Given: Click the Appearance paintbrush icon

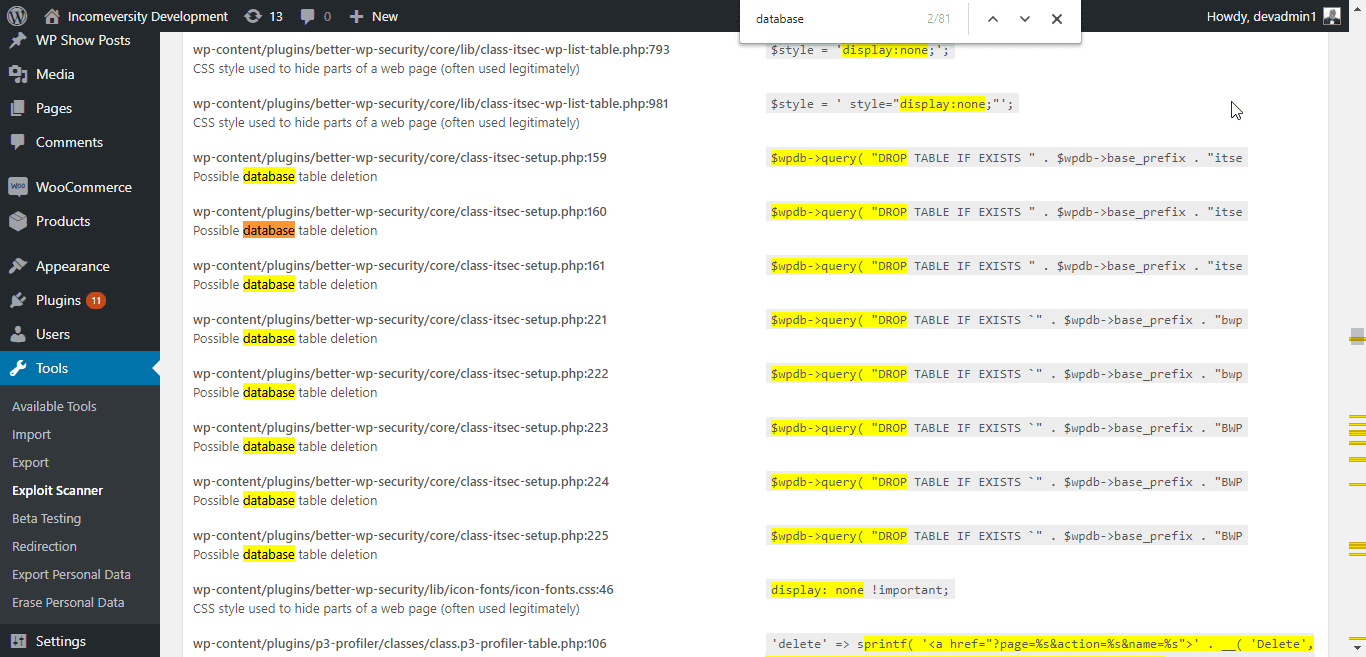Looking at the screenshot, I should pos(18,266).
